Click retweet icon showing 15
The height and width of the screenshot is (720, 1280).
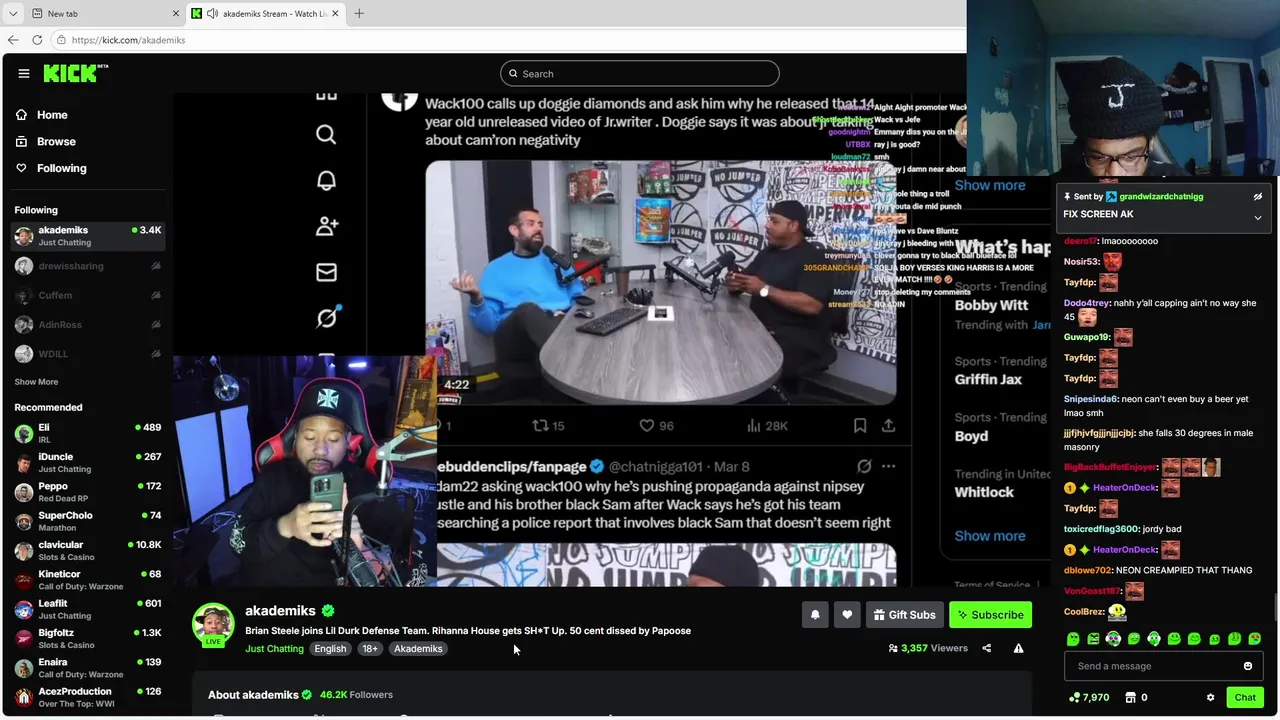click(540, 425)
